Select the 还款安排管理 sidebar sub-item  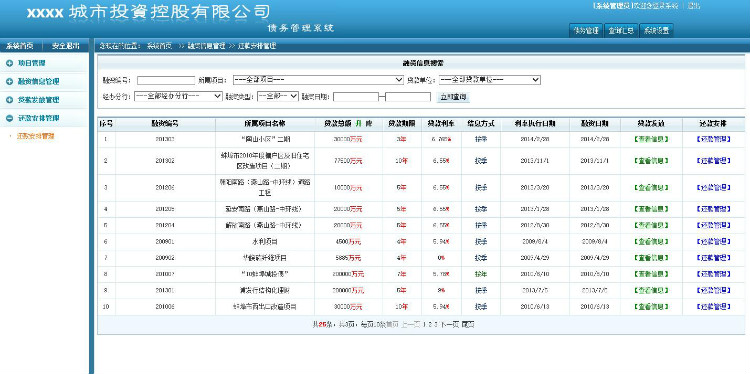36,136
